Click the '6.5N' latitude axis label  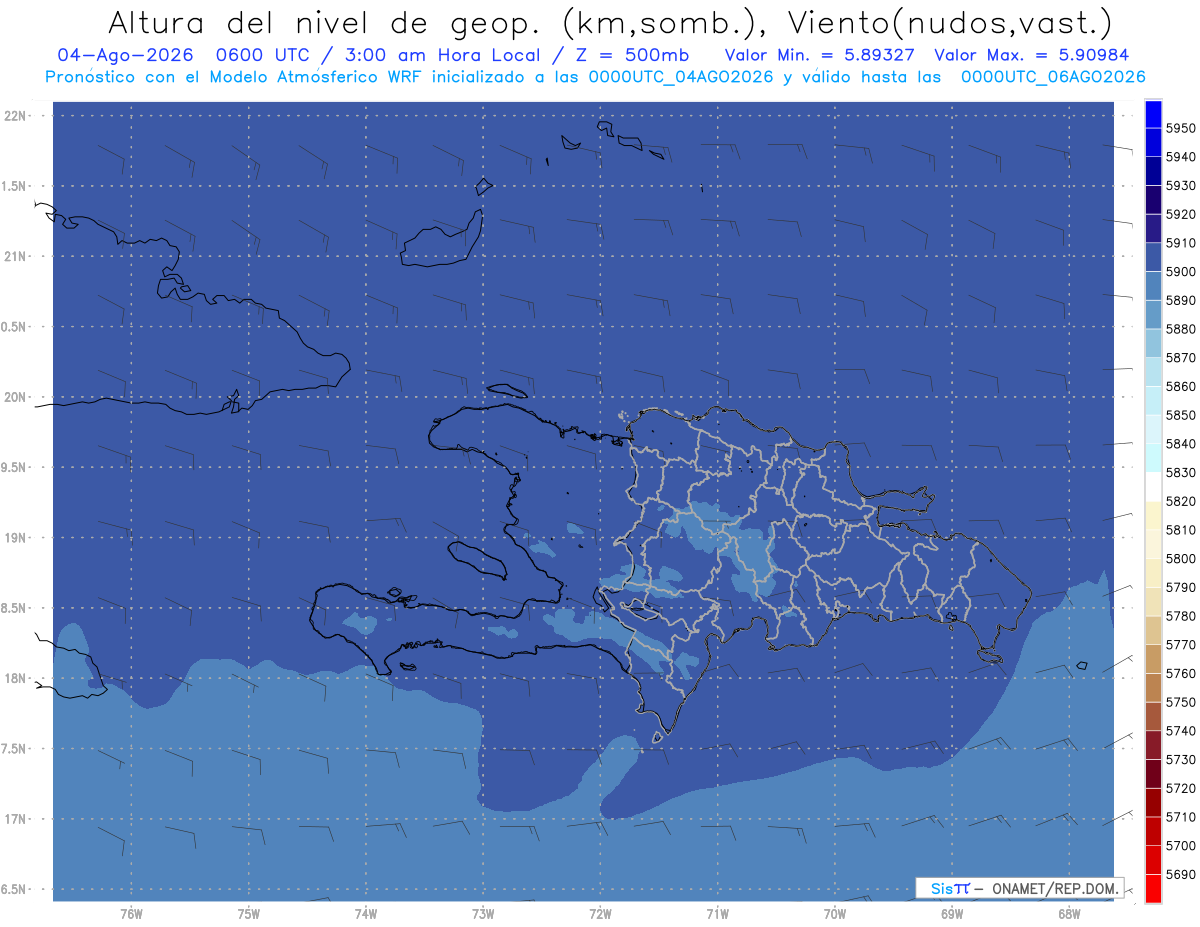16,890
